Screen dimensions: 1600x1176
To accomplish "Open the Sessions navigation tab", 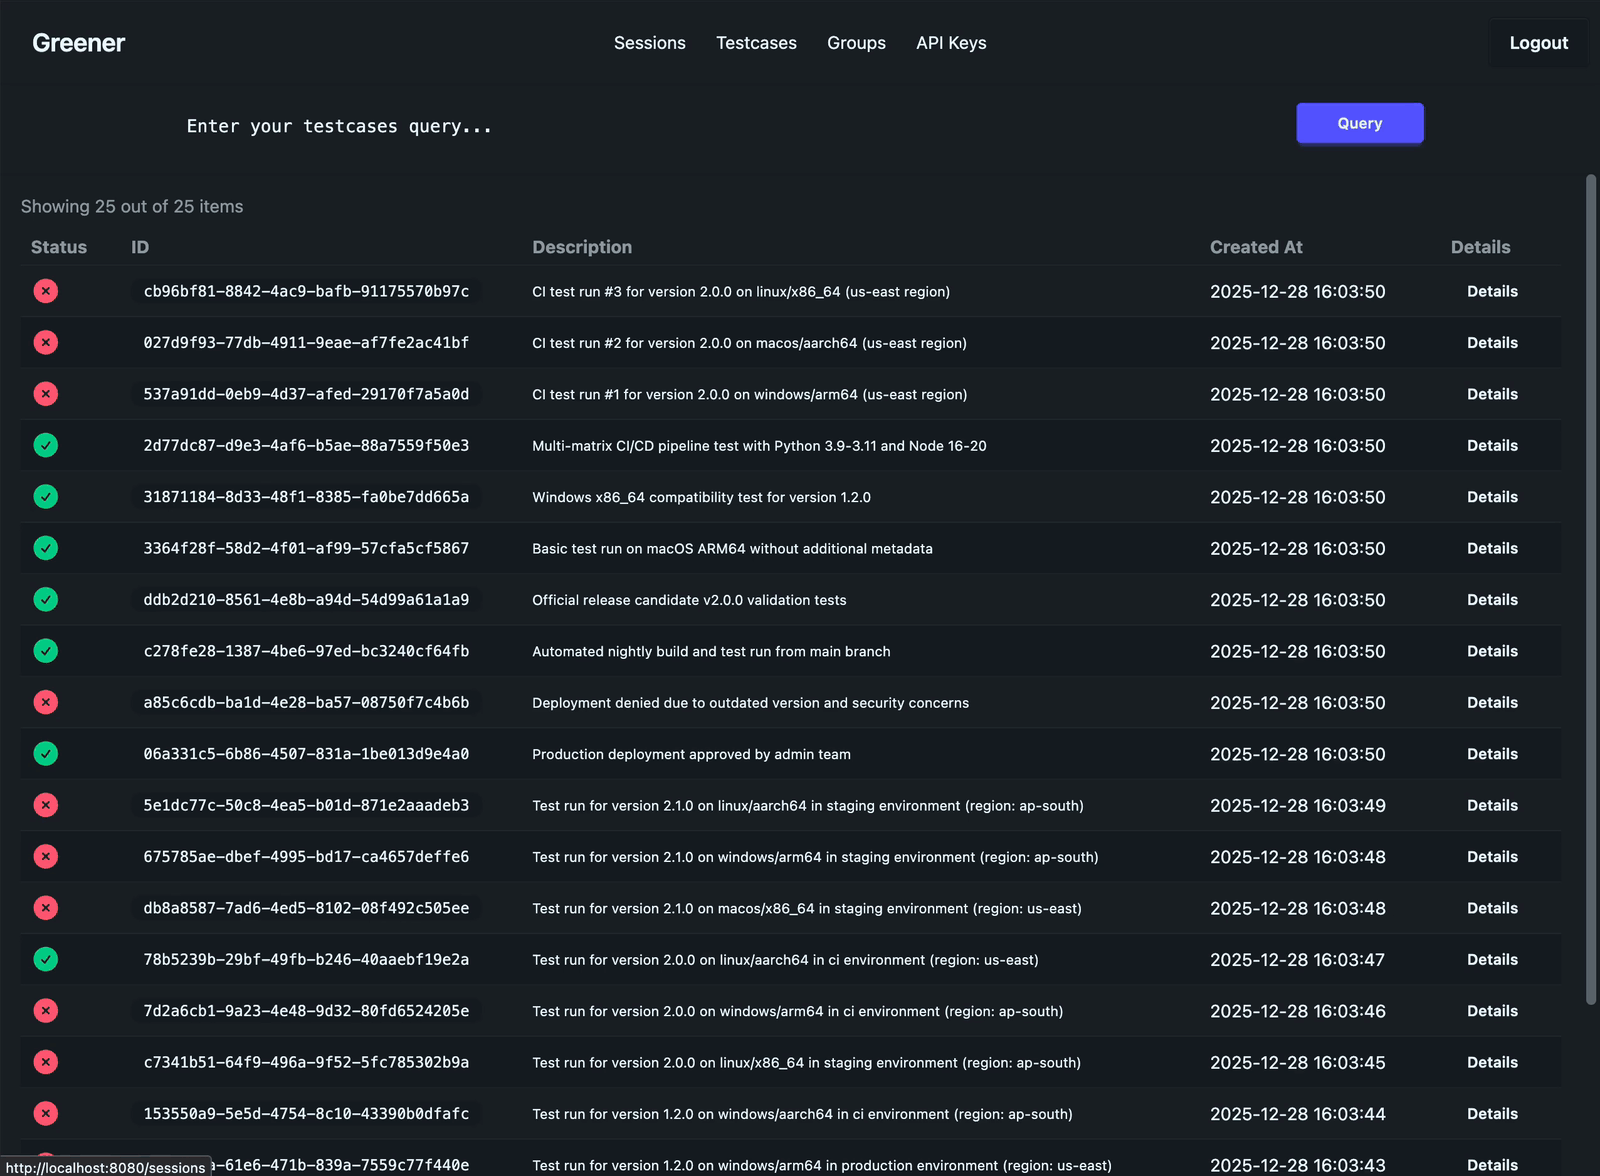I will tap(649, 43).
